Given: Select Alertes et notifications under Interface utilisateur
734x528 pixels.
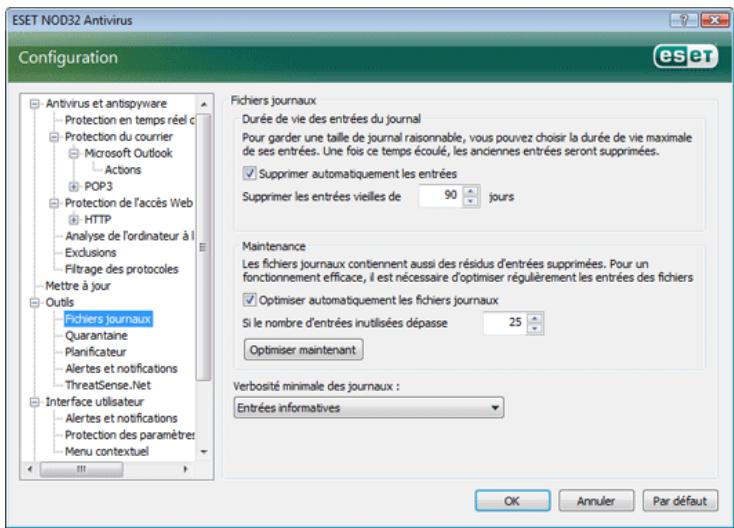Looking at the screenshot, I should [121, 418].
